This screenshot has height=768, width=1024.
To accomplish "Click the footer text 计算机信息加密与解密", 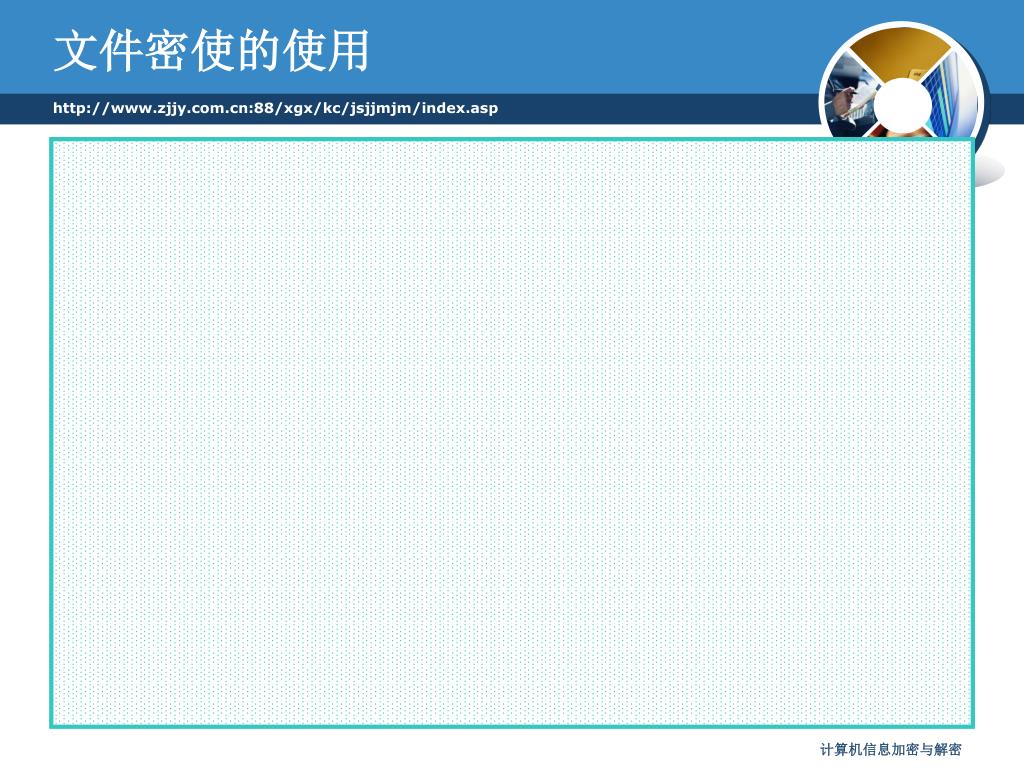I will click(891, 750).
